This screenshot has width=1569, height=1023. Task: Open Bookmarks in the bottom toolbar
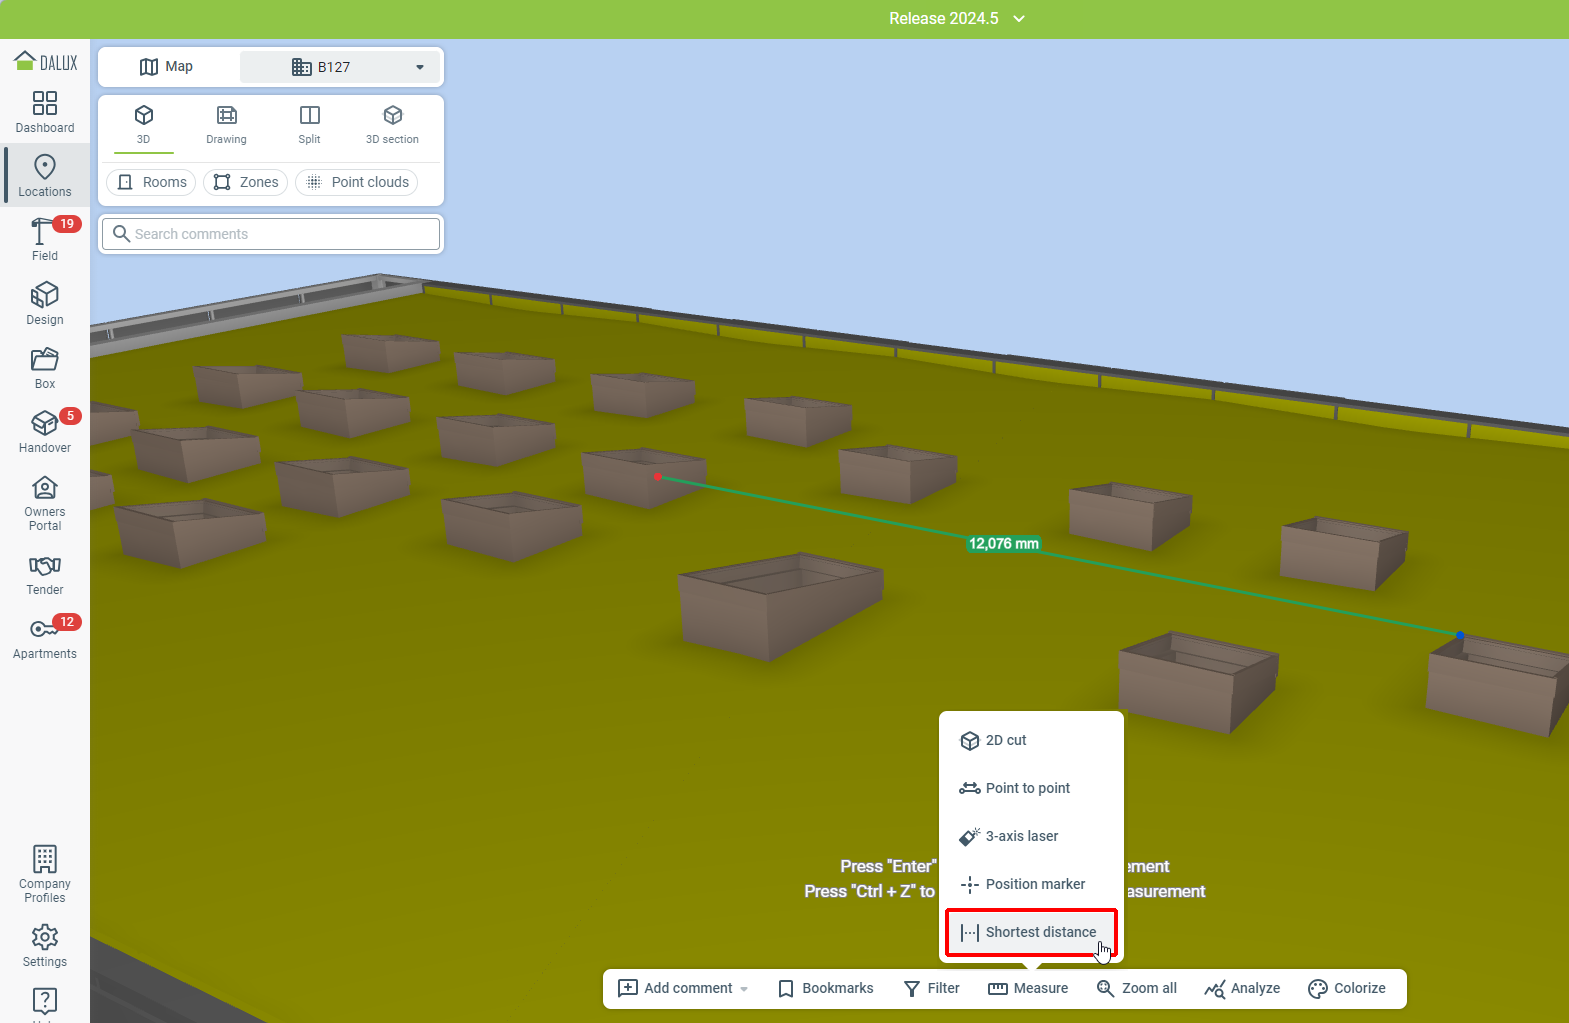826,988
